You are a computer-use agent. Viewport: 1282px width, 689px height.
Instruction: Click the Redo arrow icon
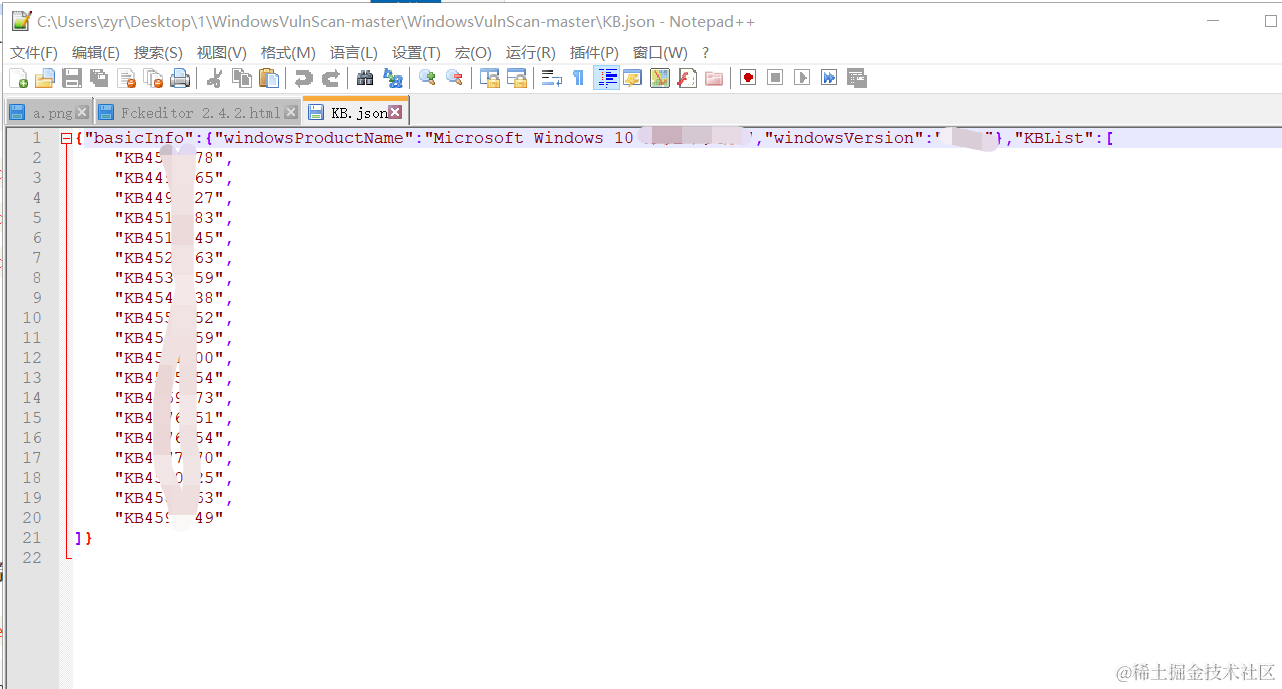pos(330,78)
